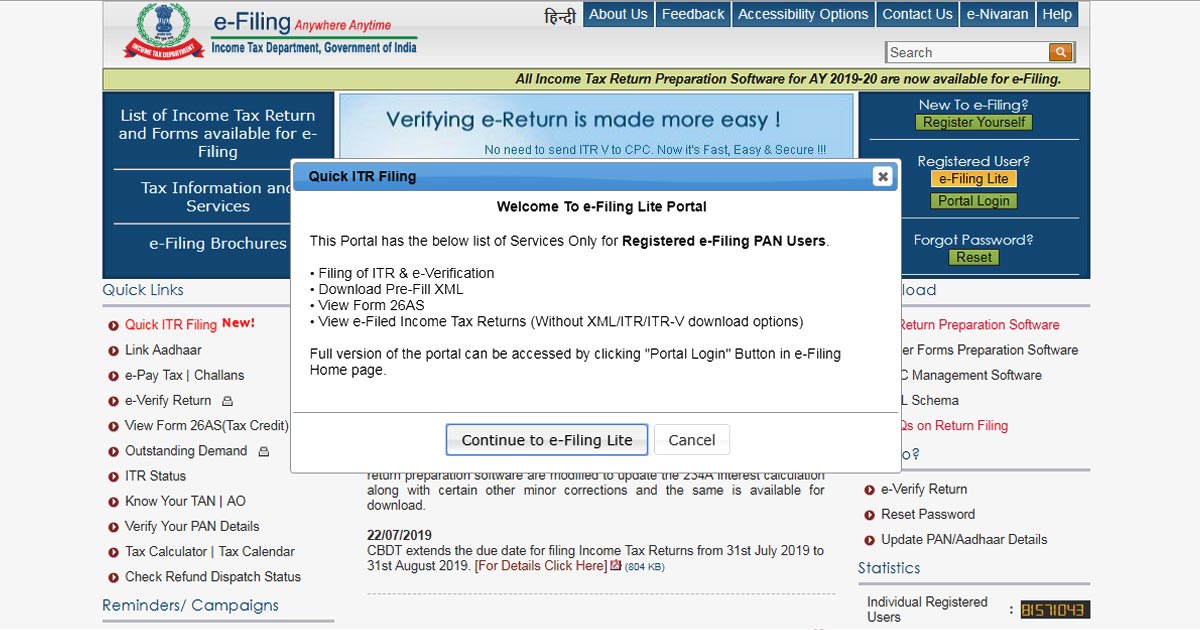Click the lock icon beside e-Verify Return

pos(227,401)
